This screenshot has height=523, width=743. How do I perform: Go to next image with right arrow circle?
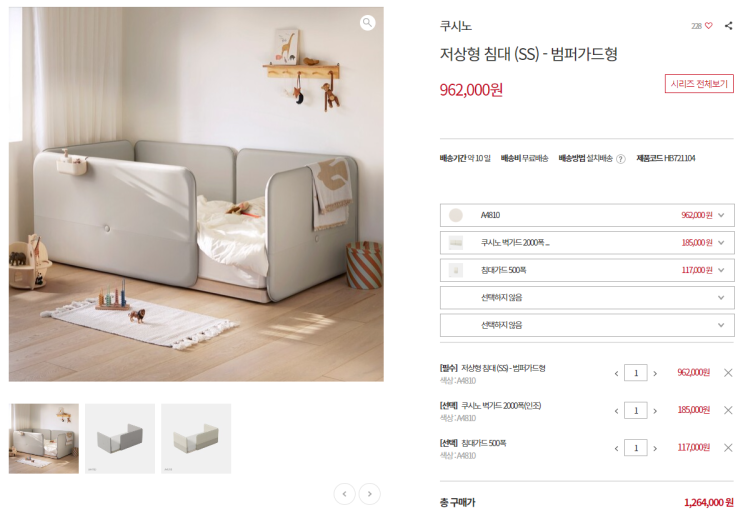click(370, 494)
